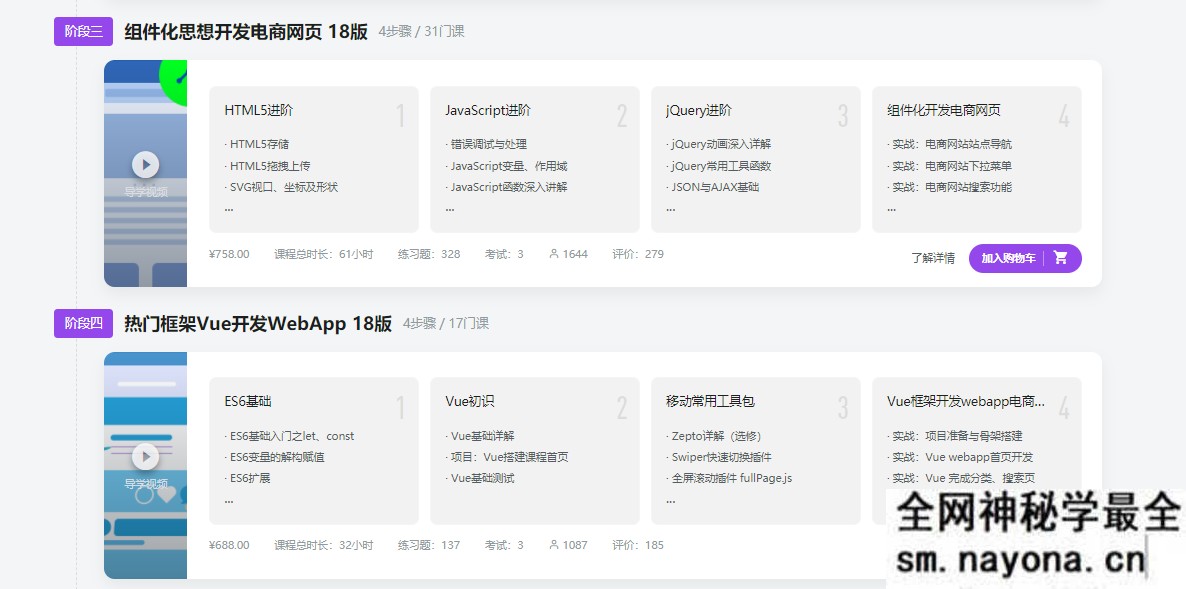Click text ES6基础入门之let、const
This screenshot has height=589, width=1186.
[x=292, y=436]
